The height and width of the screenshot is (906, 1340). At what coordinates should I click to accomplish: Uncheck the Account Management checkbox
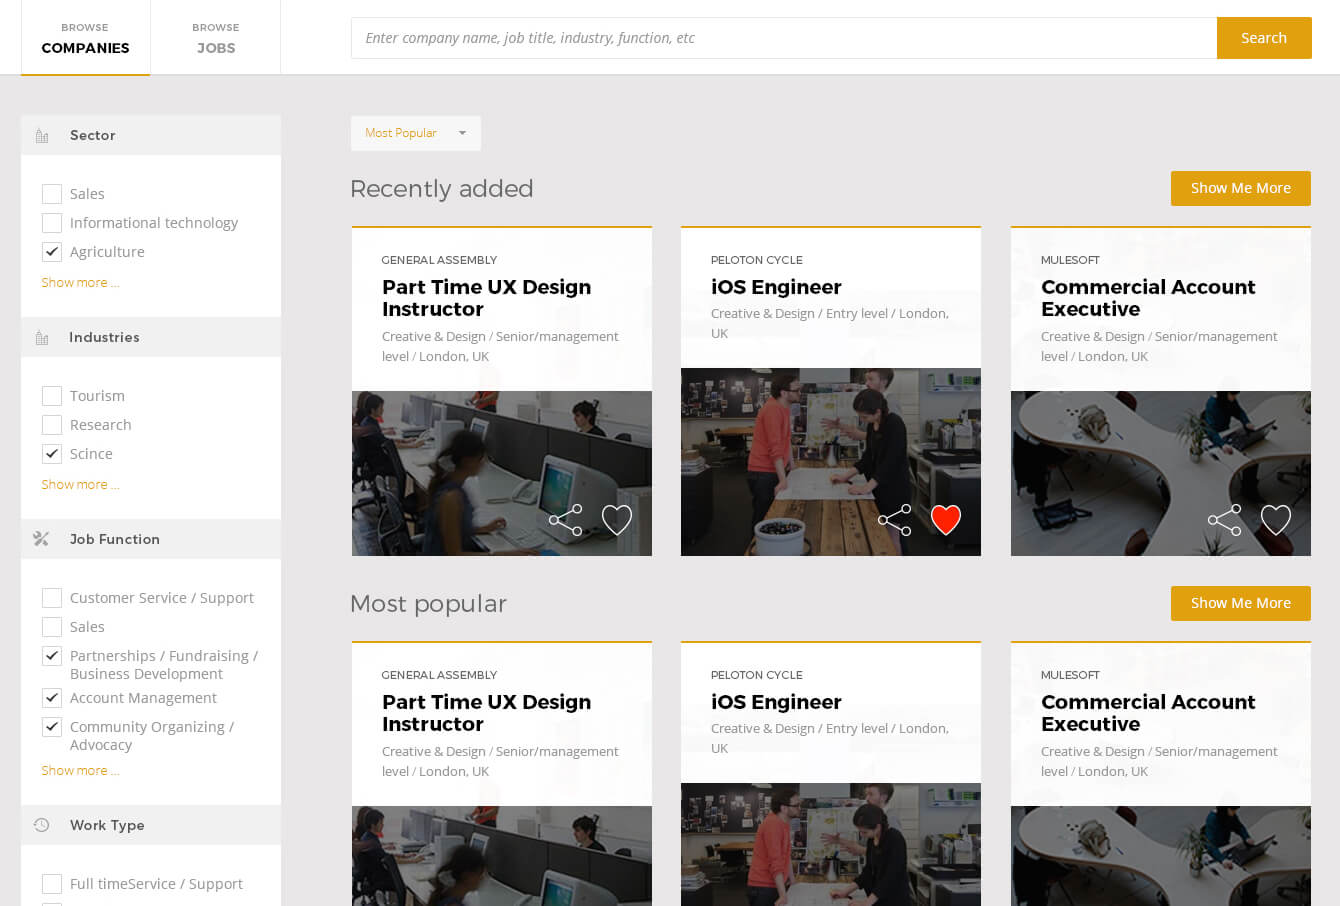52,698
